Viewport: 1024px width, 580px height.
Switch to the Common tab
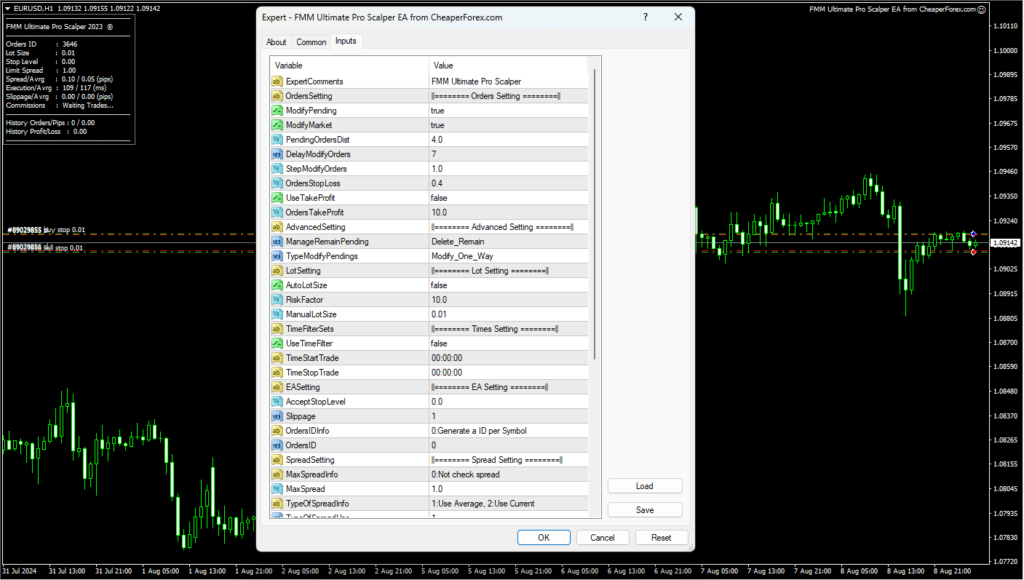point(311,41)
